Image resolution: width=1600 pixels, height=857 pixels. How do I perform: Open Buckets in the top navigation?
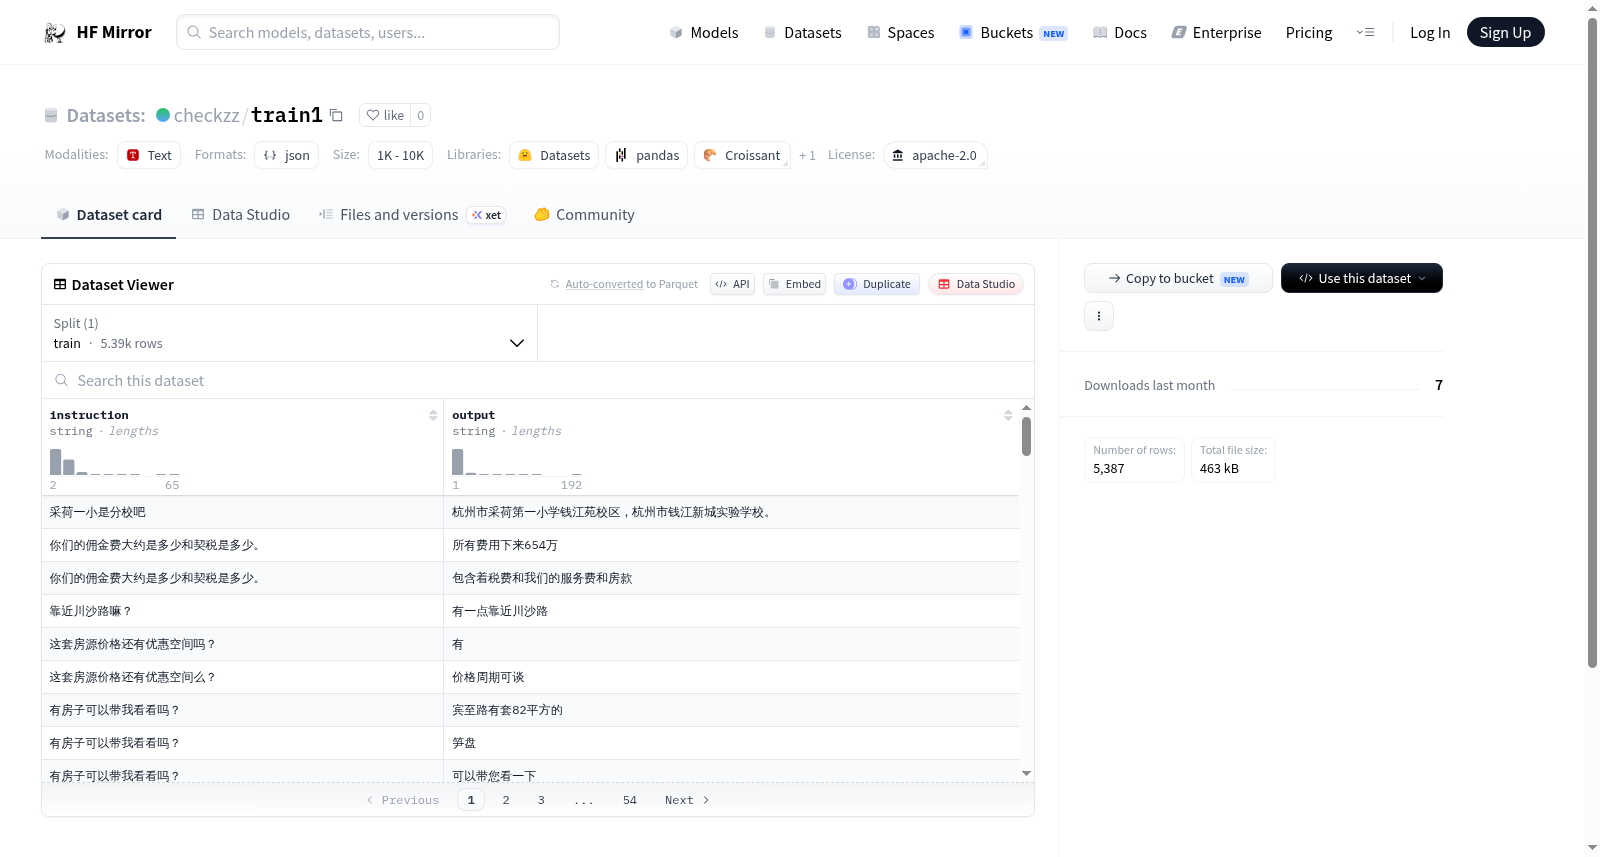tap(1013, 33)
